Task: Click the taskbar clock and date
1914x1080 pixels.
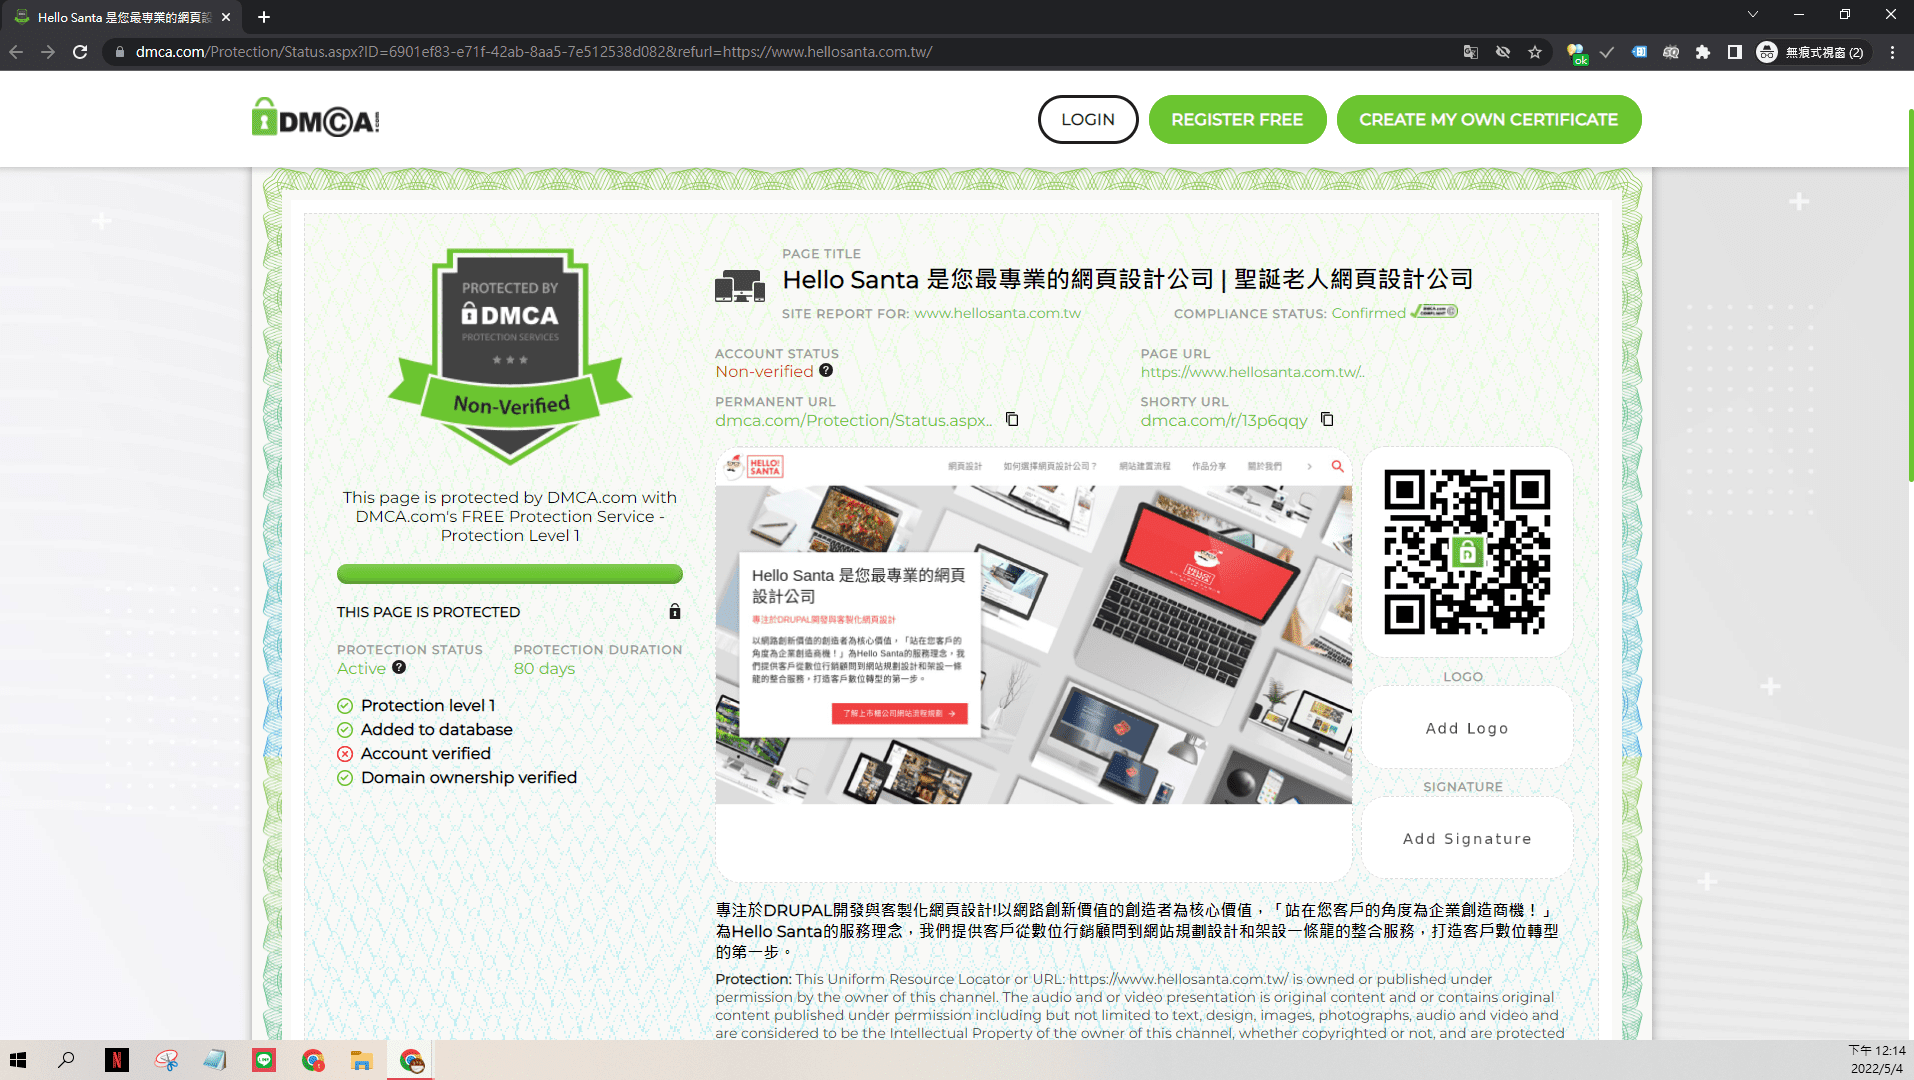Action: click(1877, 1060)
